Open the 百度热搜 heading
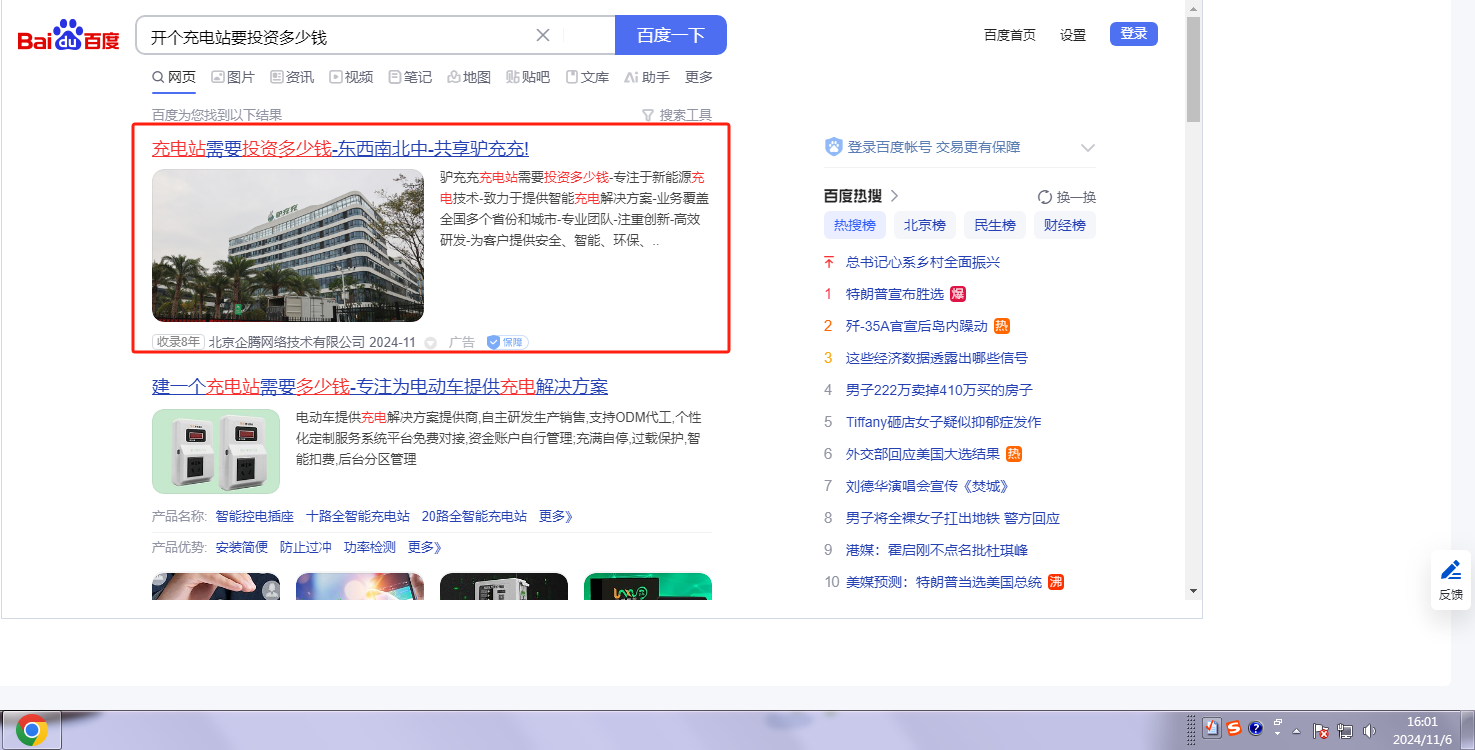Image resolution: width=1475 pixels, height=750 pixels. 861,196
